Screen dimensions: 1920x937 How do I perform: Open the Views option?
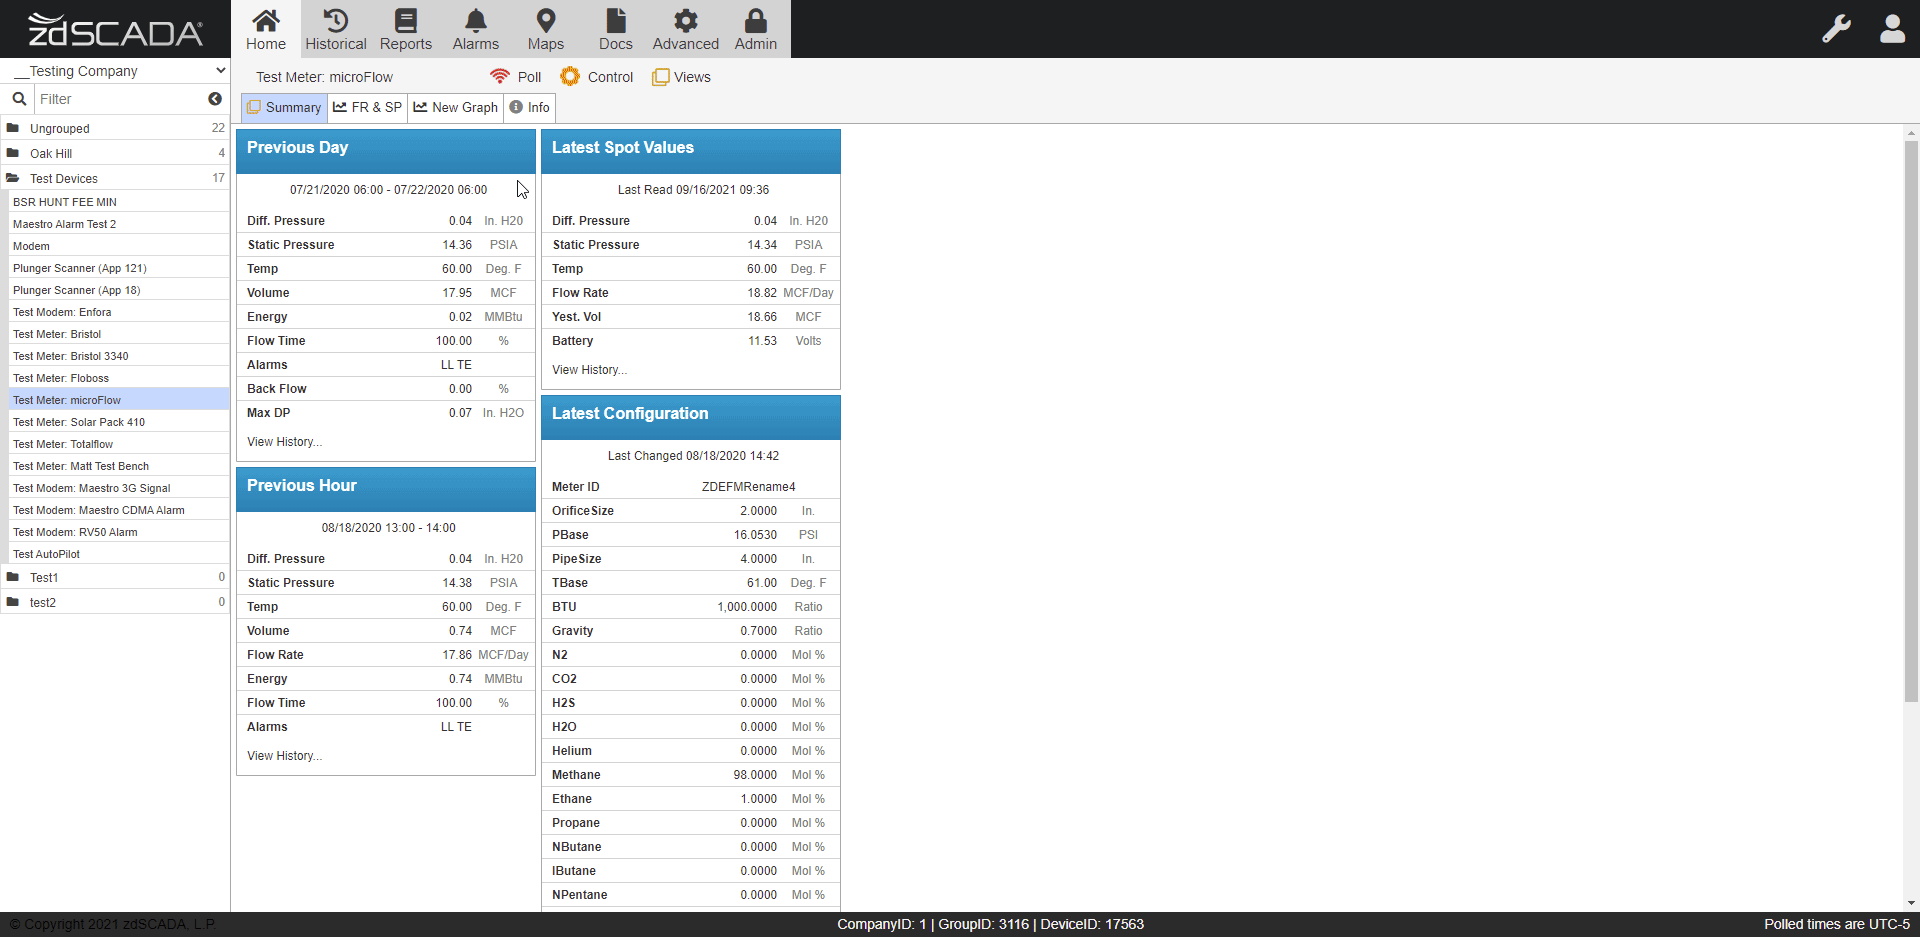coord(682,77)
